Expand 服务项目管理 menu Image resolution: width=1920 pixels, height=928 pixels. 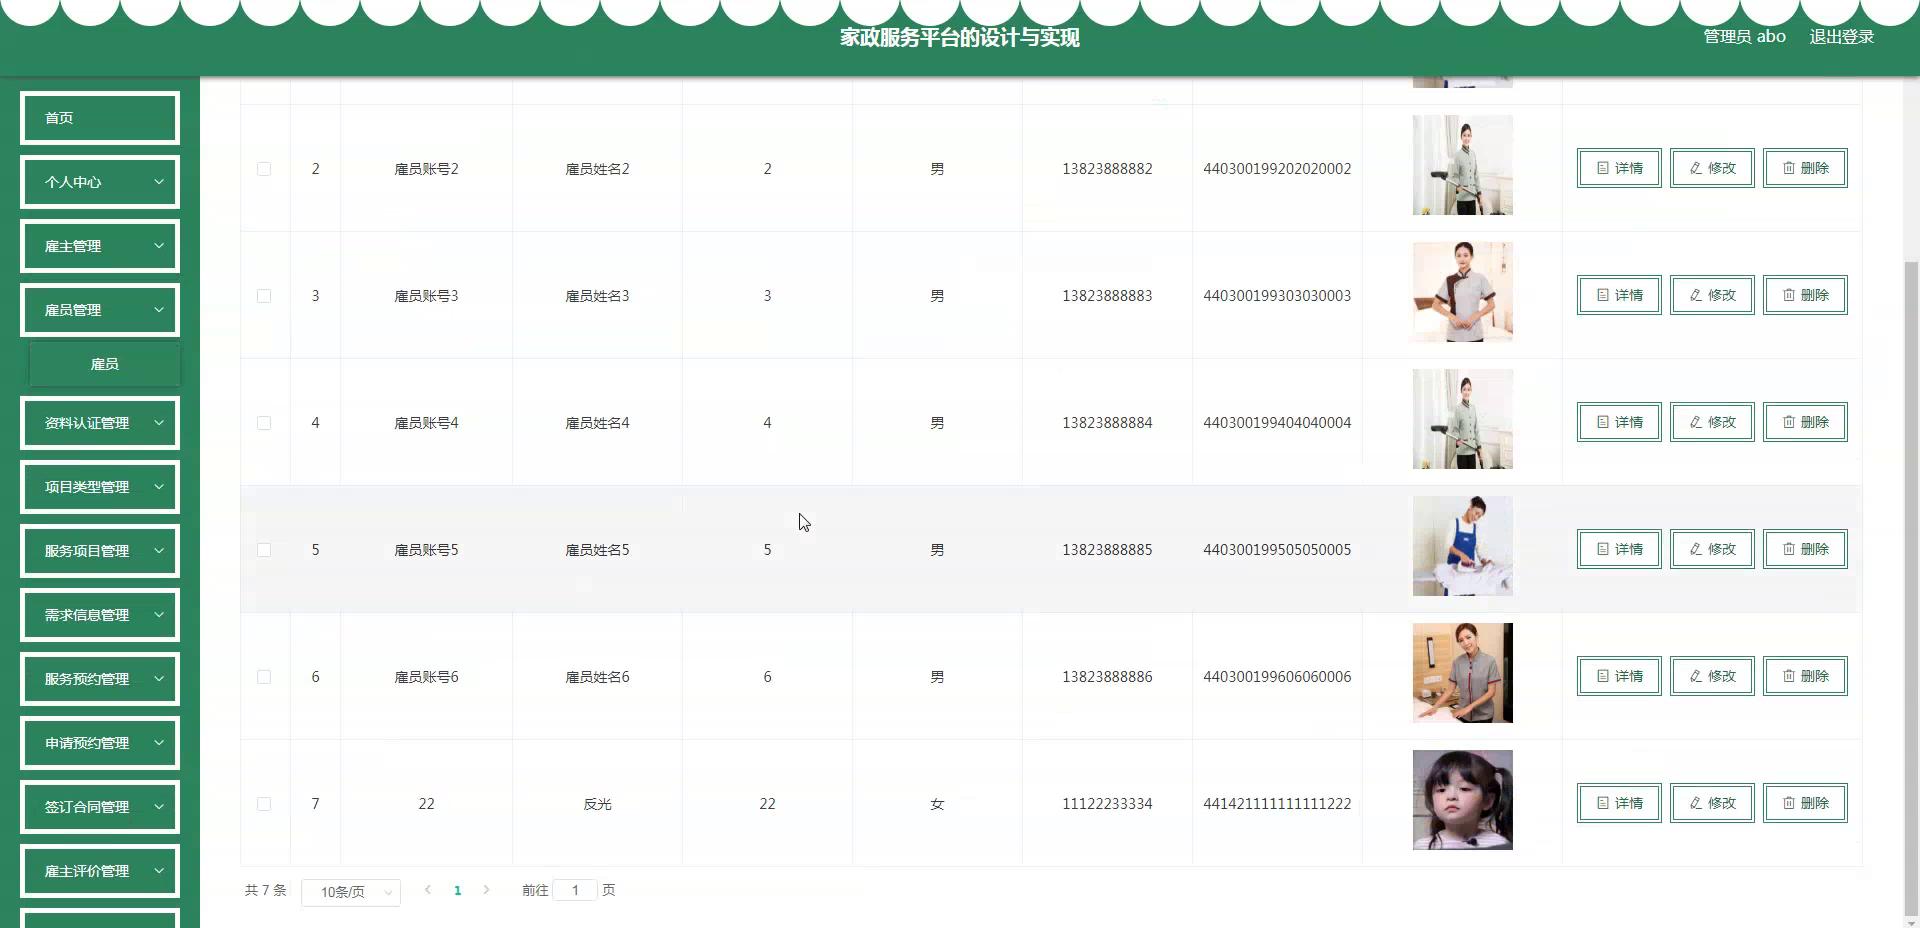(100, 551)
